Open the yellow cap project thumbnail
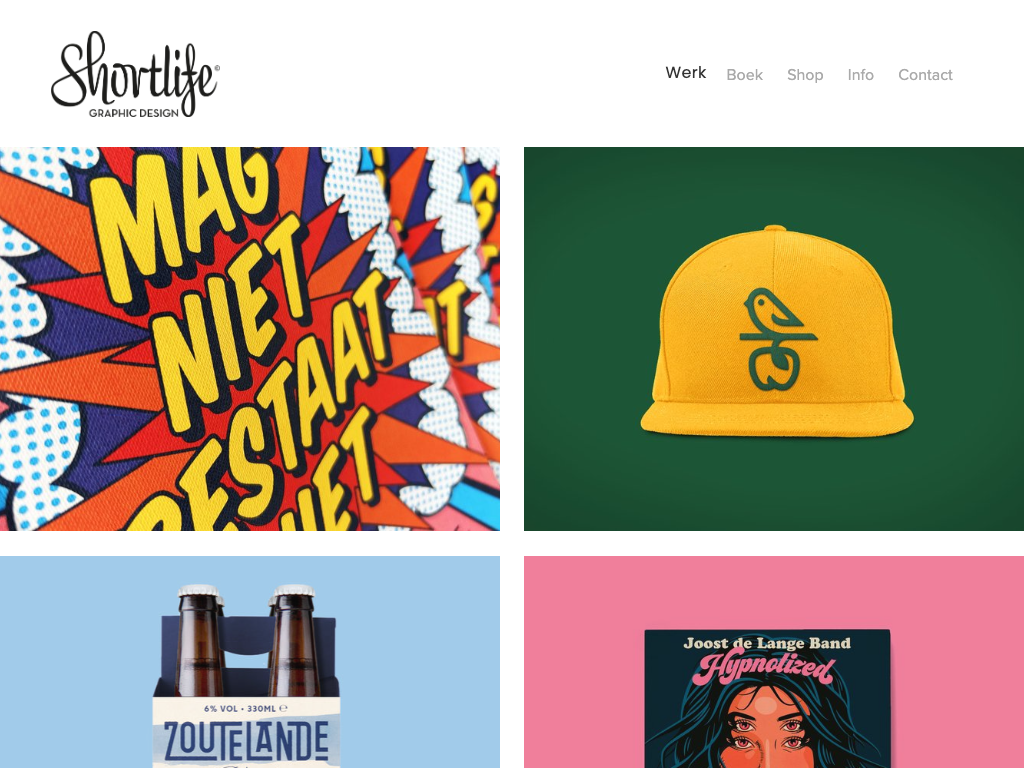 tap(774, 338)
